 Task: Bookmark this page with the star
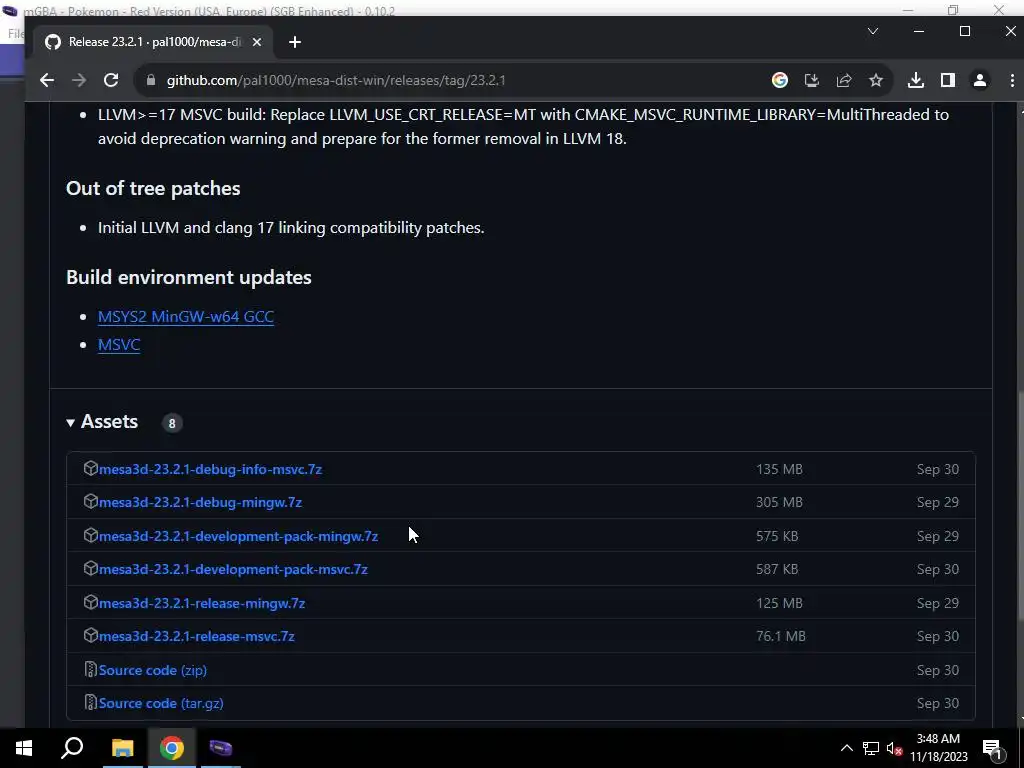click(876, 80)
